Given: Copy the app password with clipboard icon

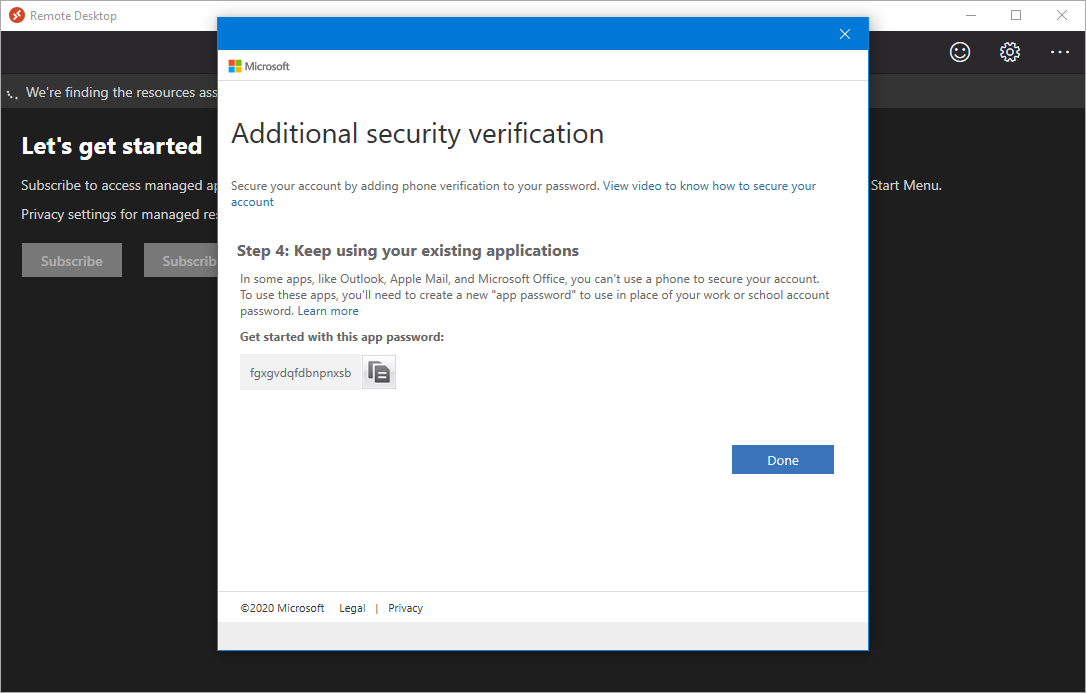Looking at the screenshot, I should [379, 372].
